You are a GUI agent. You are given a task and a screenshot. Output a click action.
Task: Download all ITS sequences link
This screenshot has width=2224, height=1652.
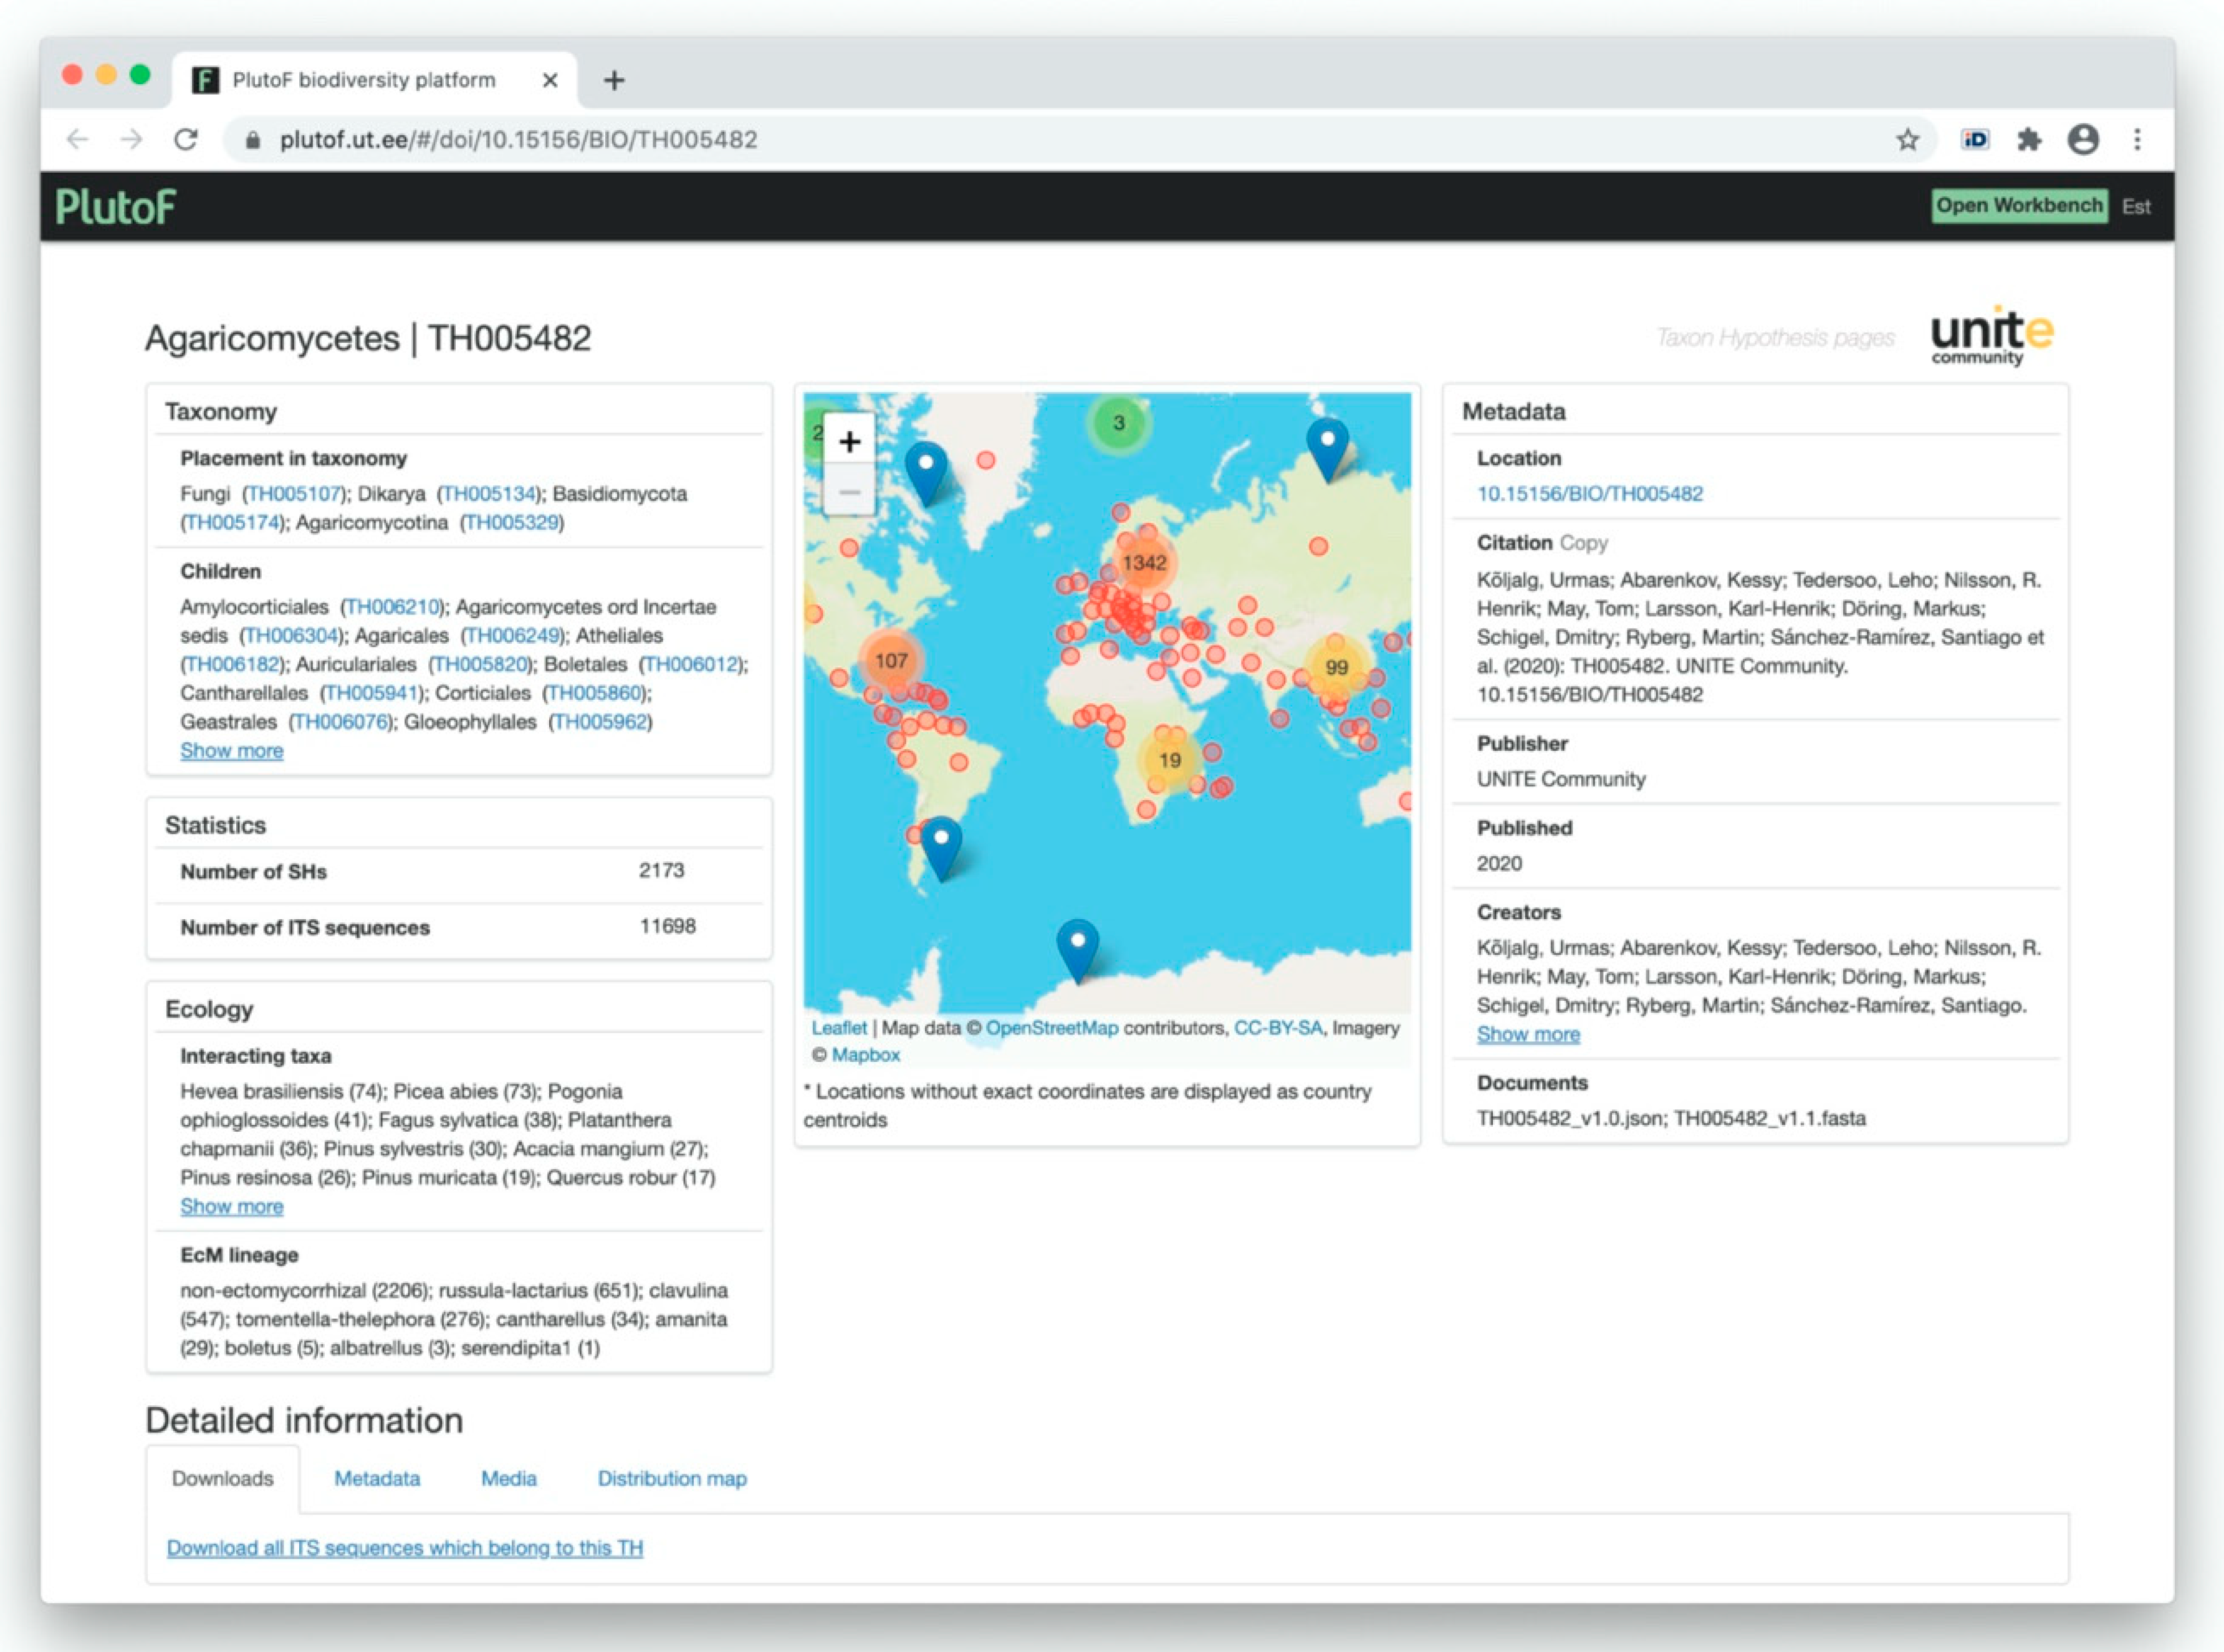click(x=404, y=1548)
